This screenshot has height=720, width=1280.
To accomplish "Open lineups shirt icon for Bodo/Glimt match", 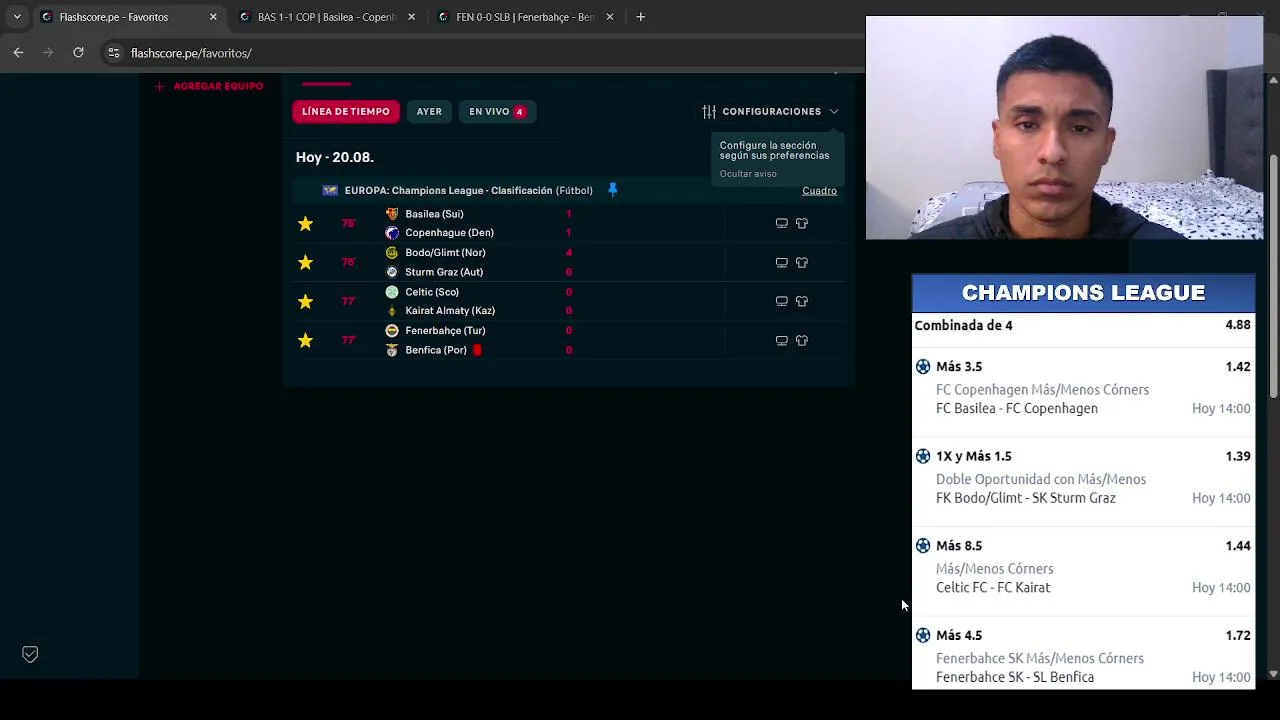I will pos(802,262).
